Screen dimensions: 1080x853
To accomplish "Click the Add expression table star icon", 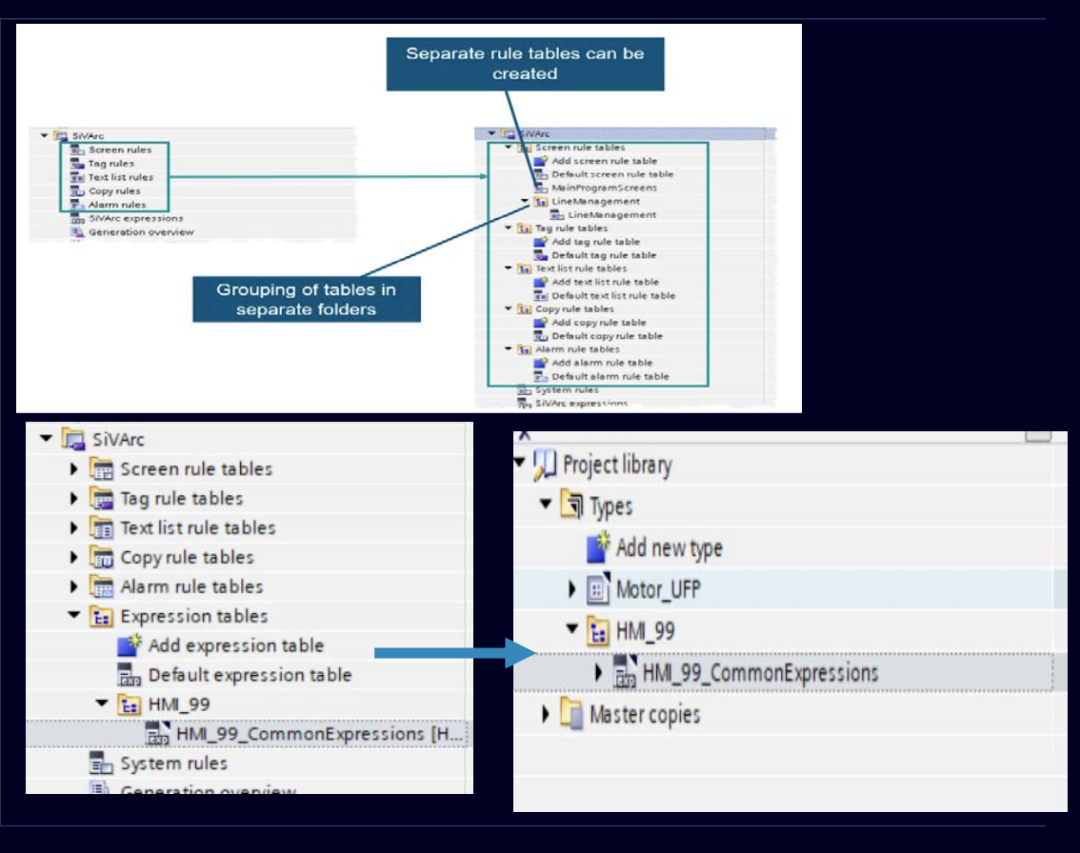I will [130, 645].
